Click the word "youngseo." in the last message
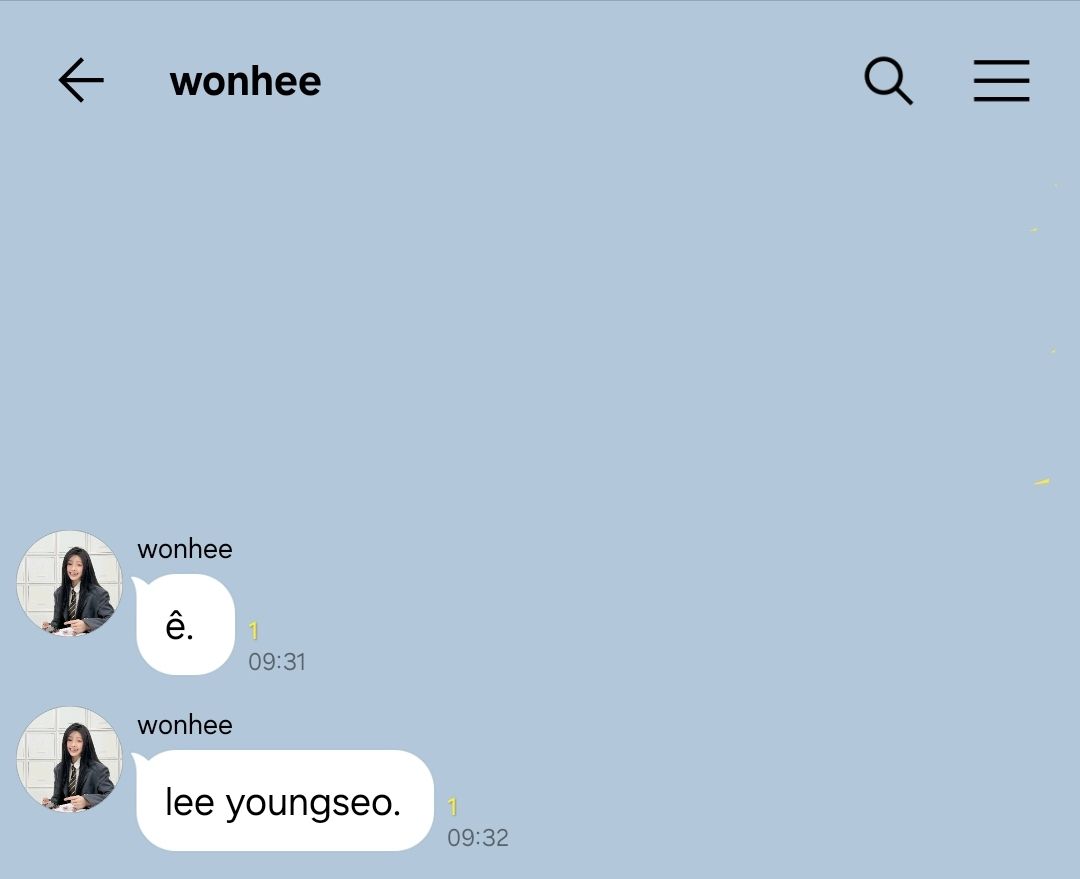 313,804
